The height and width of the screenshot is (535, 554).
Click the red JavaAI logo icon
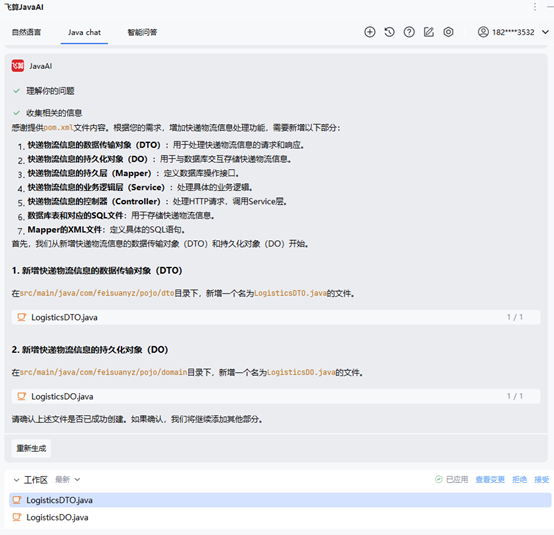tap(18, 66)
